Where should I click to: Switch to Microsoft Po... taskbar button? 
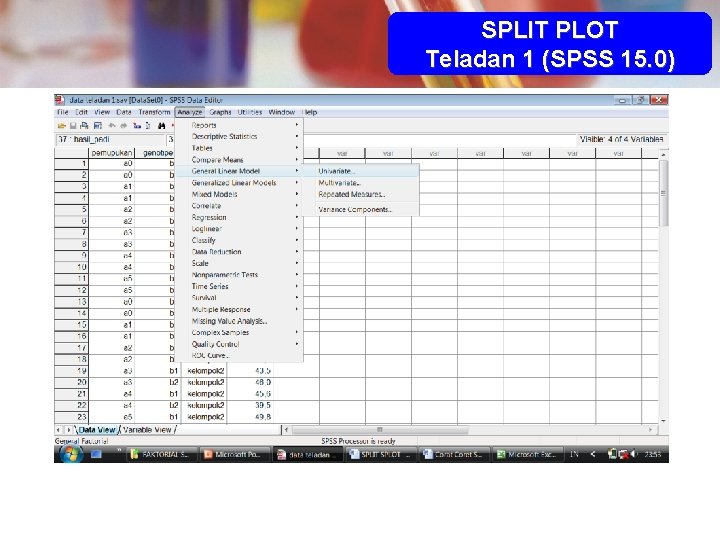point(235,454)
